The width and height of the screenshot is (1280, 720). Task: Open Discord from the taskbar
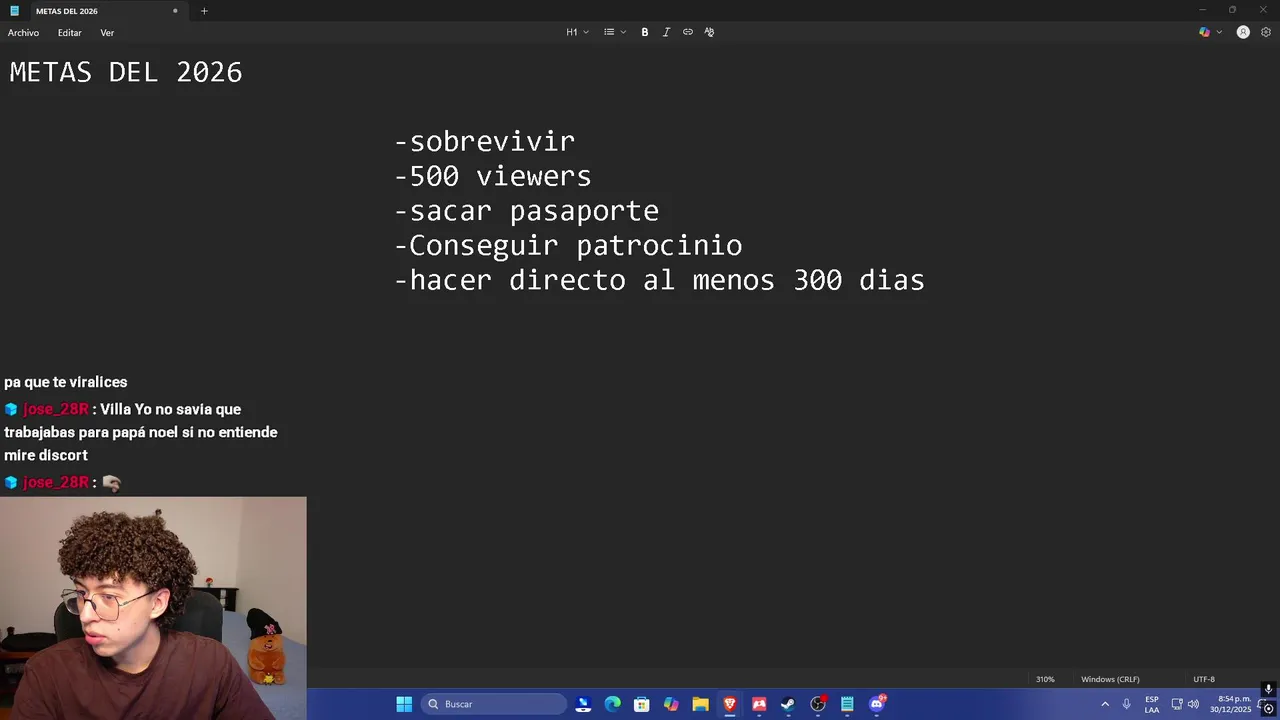pyautogui.click(x=877, y=704)
